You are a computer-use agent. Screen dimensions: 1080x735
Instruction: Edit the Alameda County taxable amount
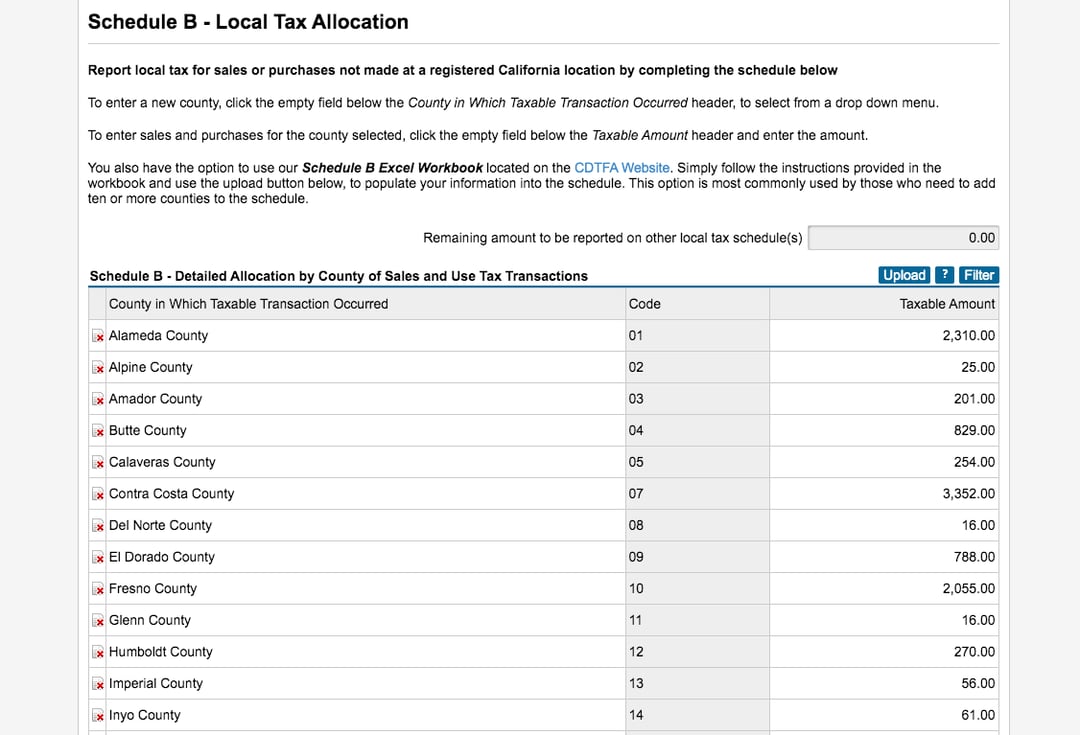tap(884, 335)
